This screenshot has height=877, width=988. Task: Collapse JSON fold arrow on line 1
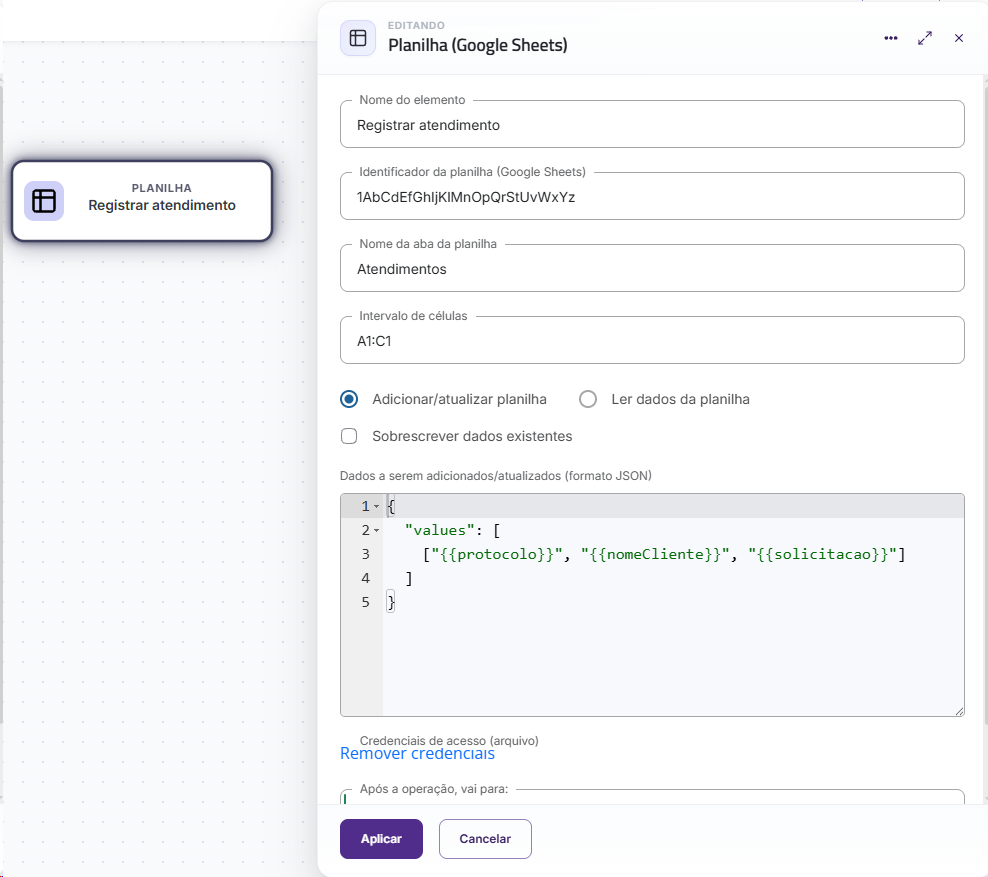click(x=376, y=507)
